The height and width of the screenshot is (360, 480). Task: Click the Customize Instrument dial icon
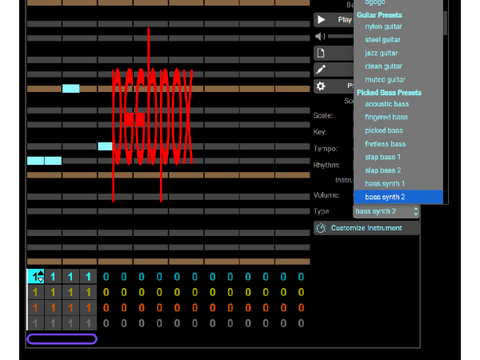[x=321, y=228]
